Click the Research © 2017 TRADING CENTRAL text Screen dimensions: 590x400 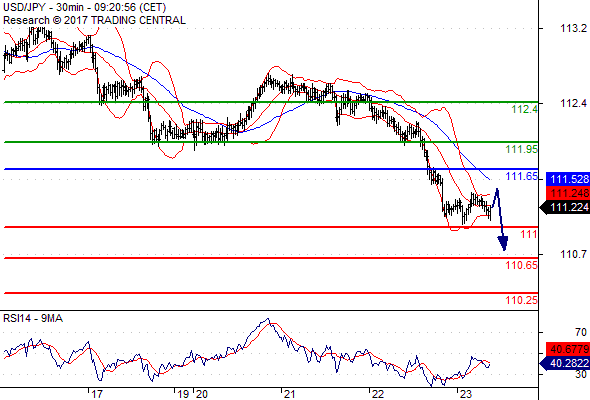click(94, 20)
